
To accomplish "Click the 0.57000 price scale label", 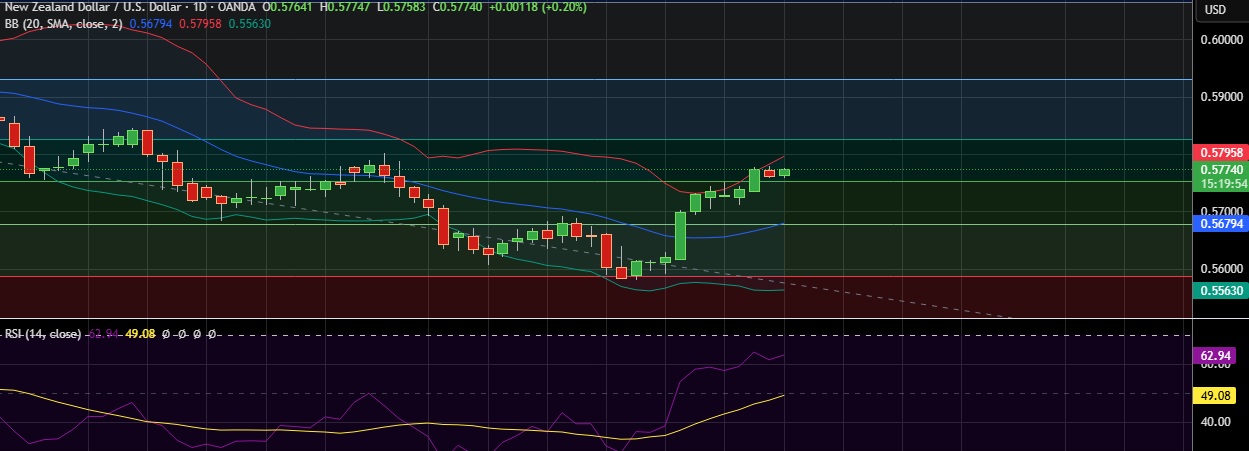I will [x=1220, y=212].
